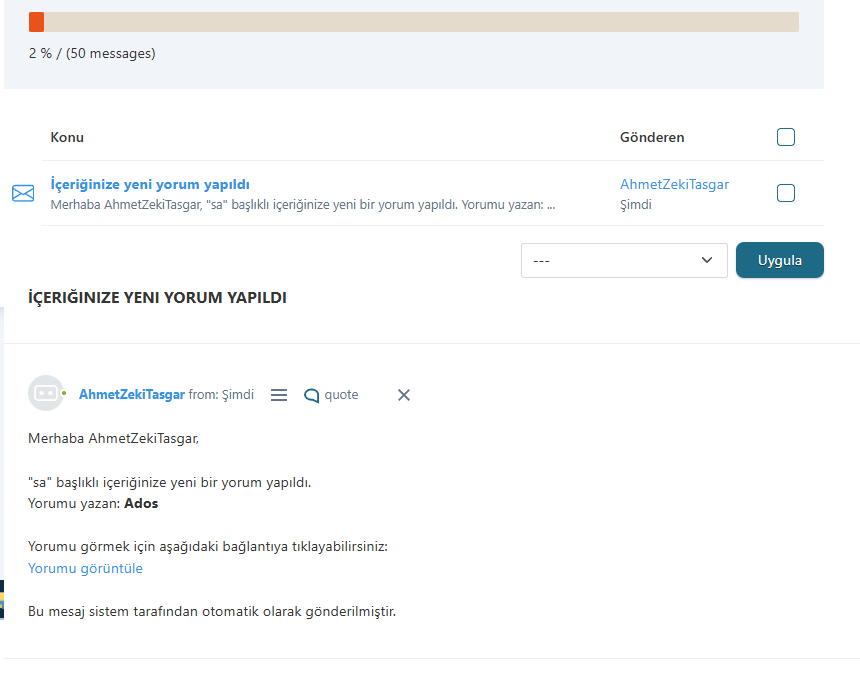Close the opened message with the X icon
This screenshot has height=673, width=860.
(404, 395)
